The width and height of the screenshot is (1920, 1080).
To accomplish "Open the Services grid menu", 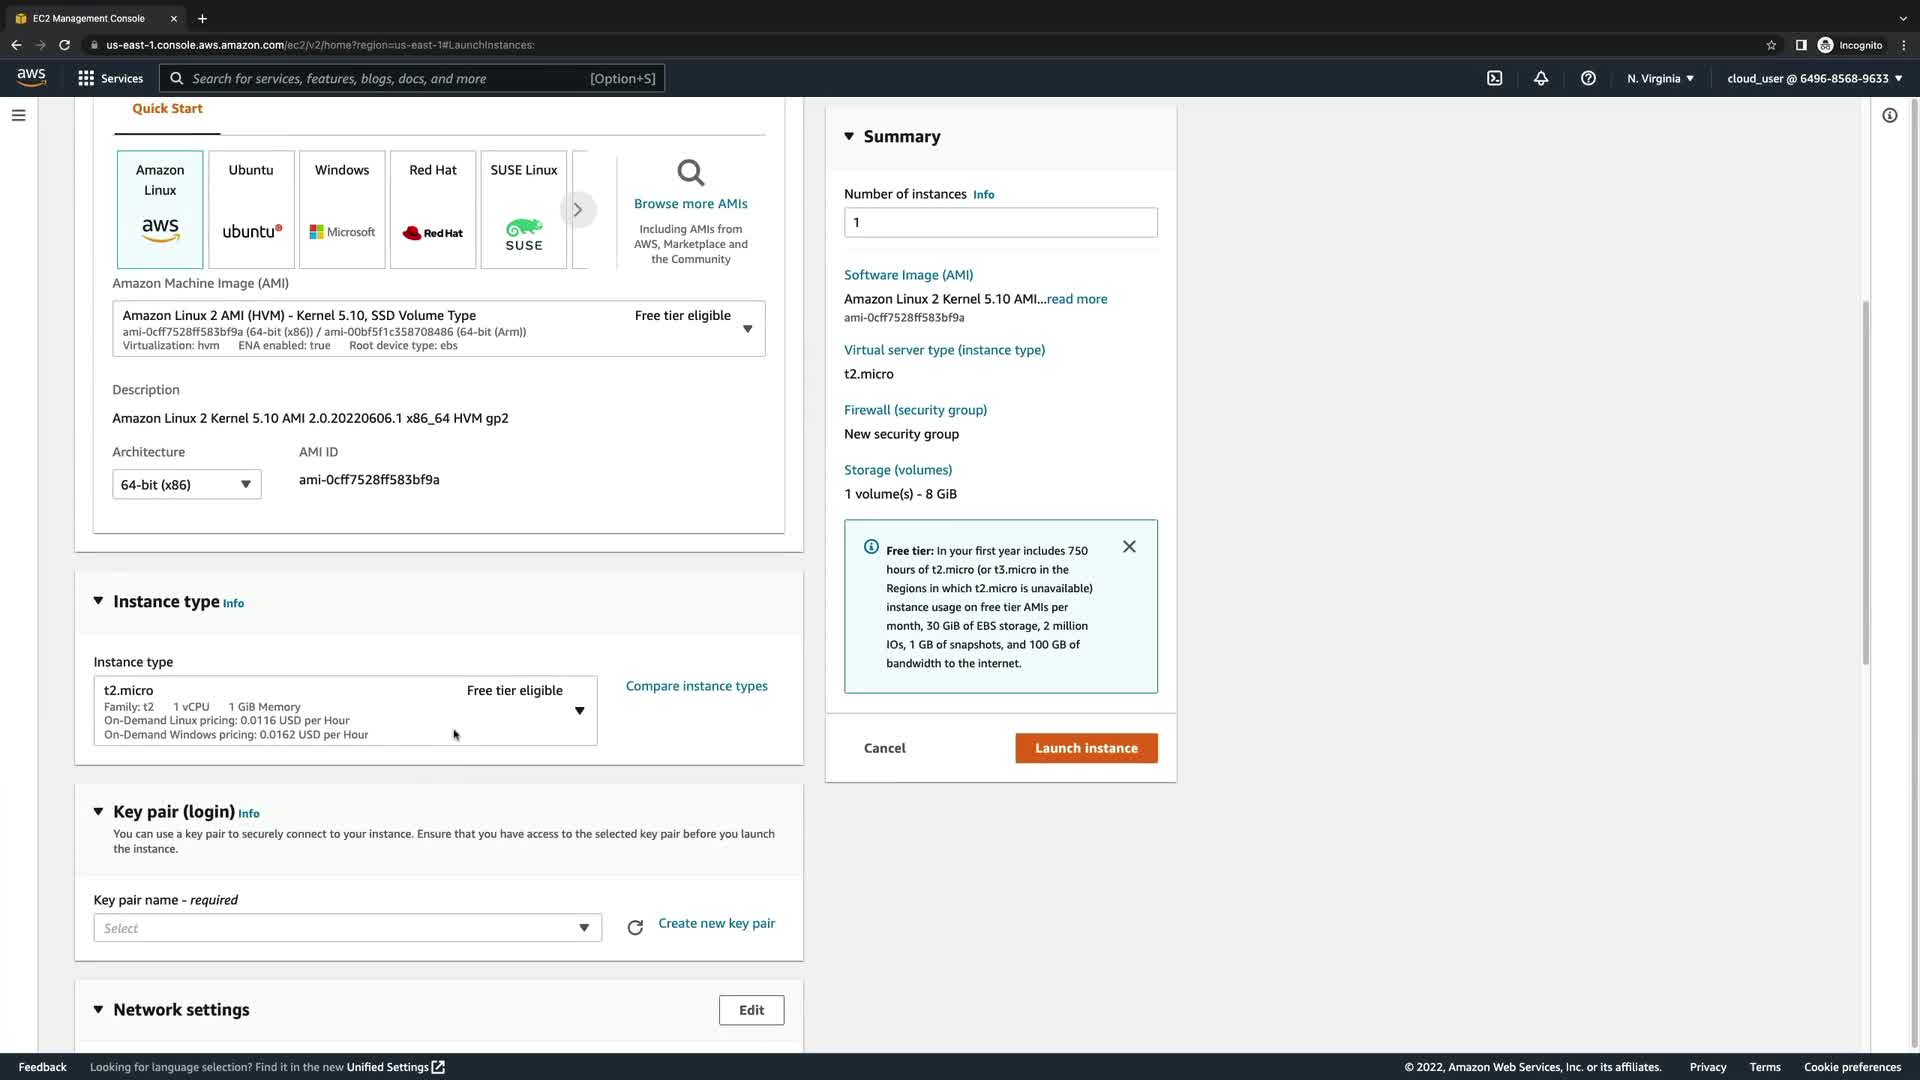I will tap(110, 78).
